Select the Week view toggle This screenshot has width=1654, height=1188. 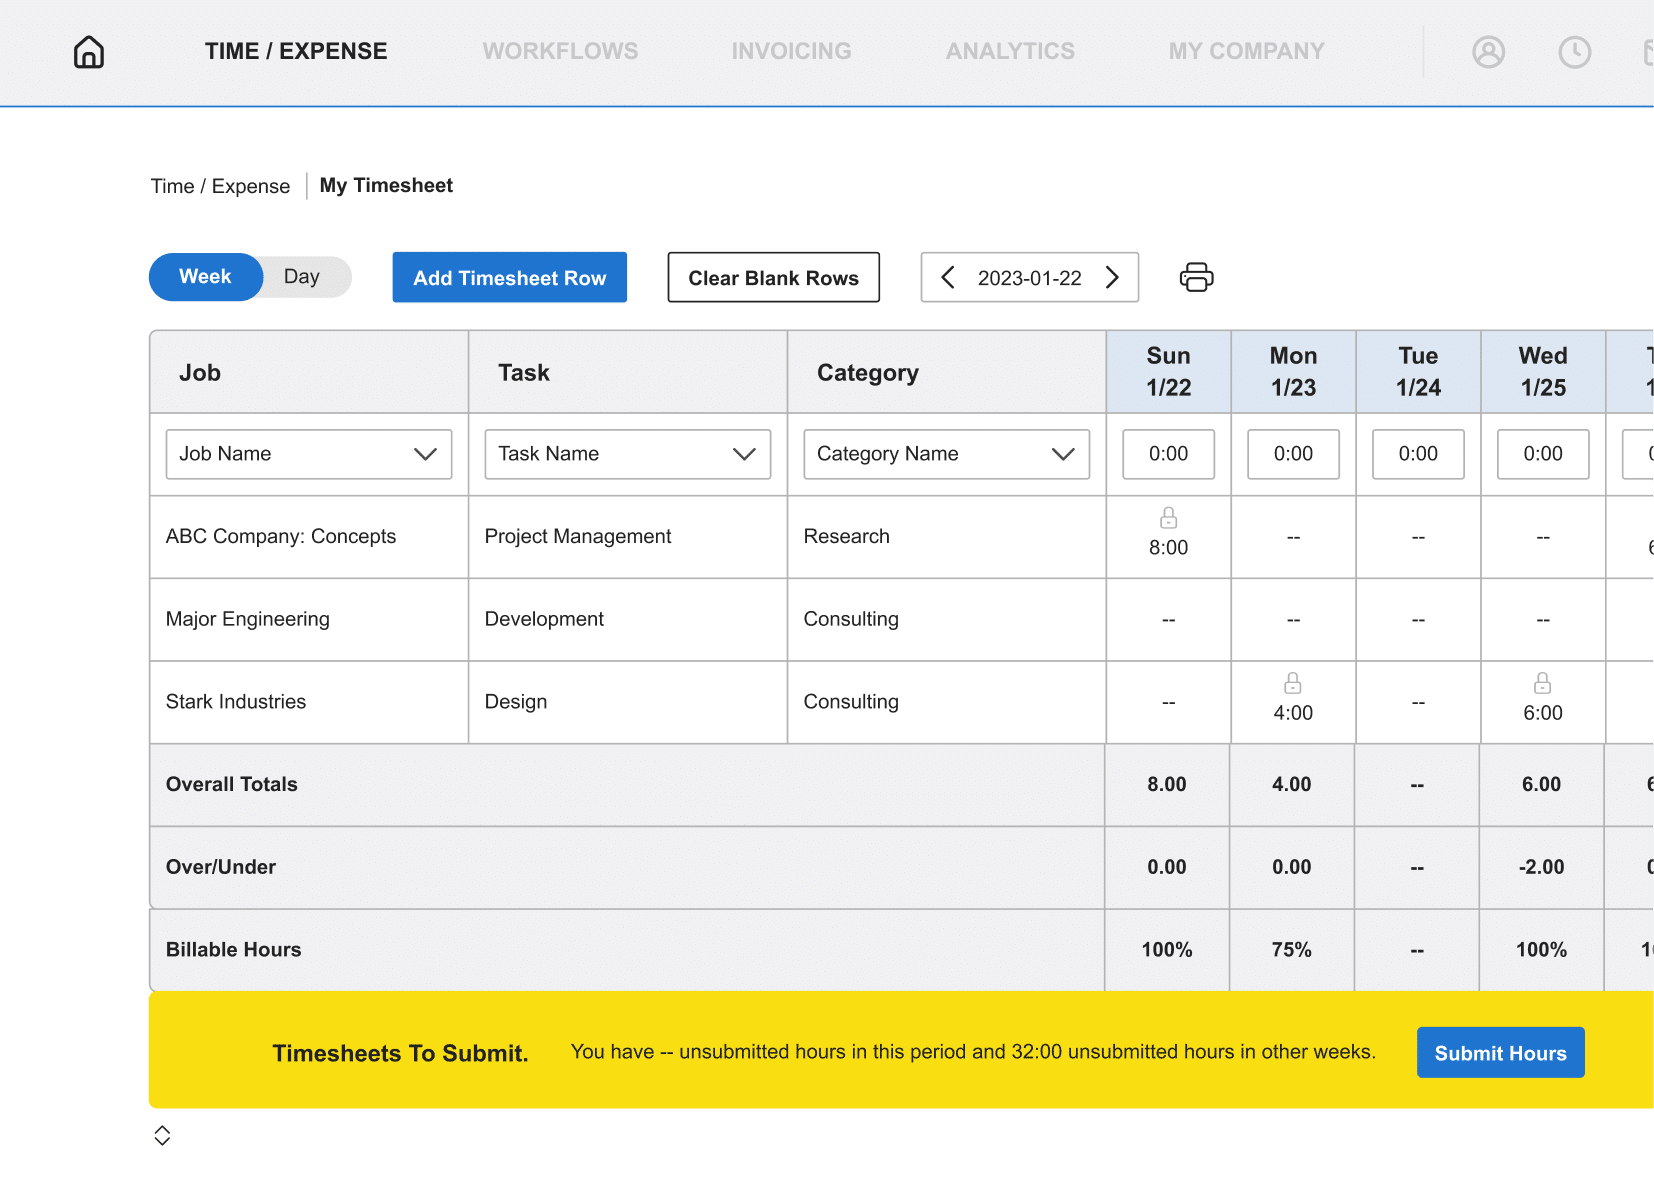tap(205, 277)
